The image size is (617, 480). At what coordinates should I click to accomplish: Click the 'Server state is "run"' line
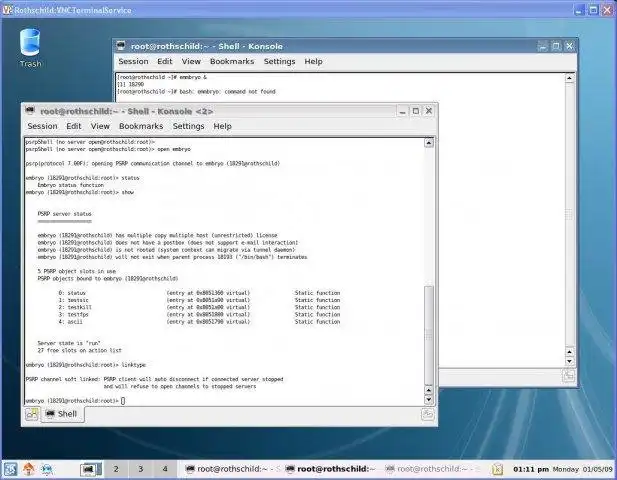pos(69,343)
